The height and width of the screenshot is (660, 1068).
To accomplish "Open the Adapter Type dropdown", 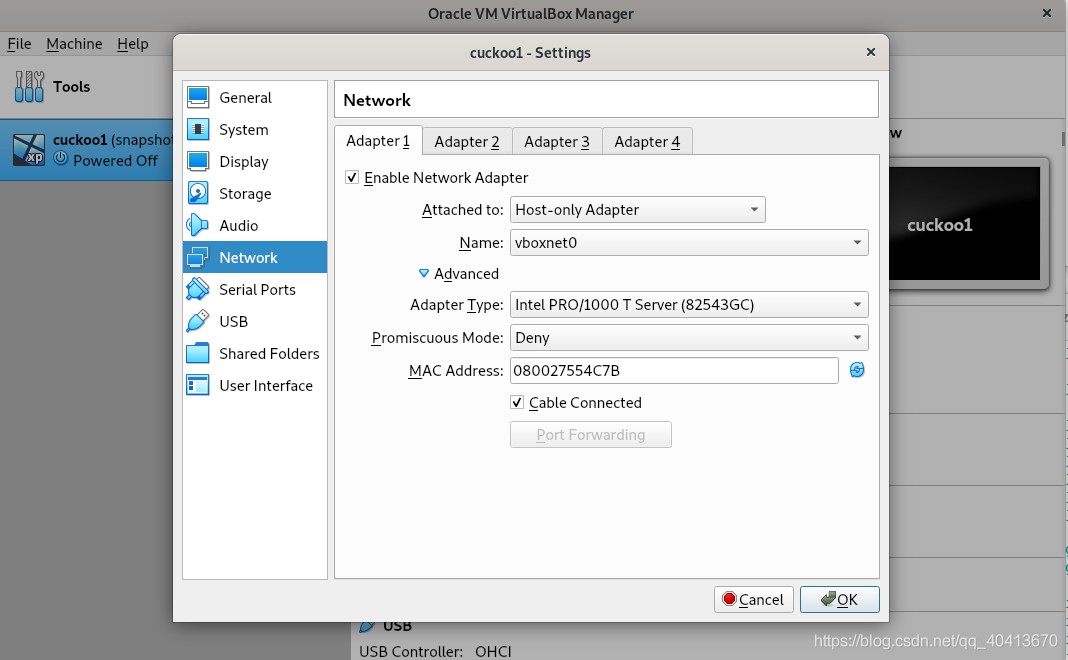I will 689,304.
